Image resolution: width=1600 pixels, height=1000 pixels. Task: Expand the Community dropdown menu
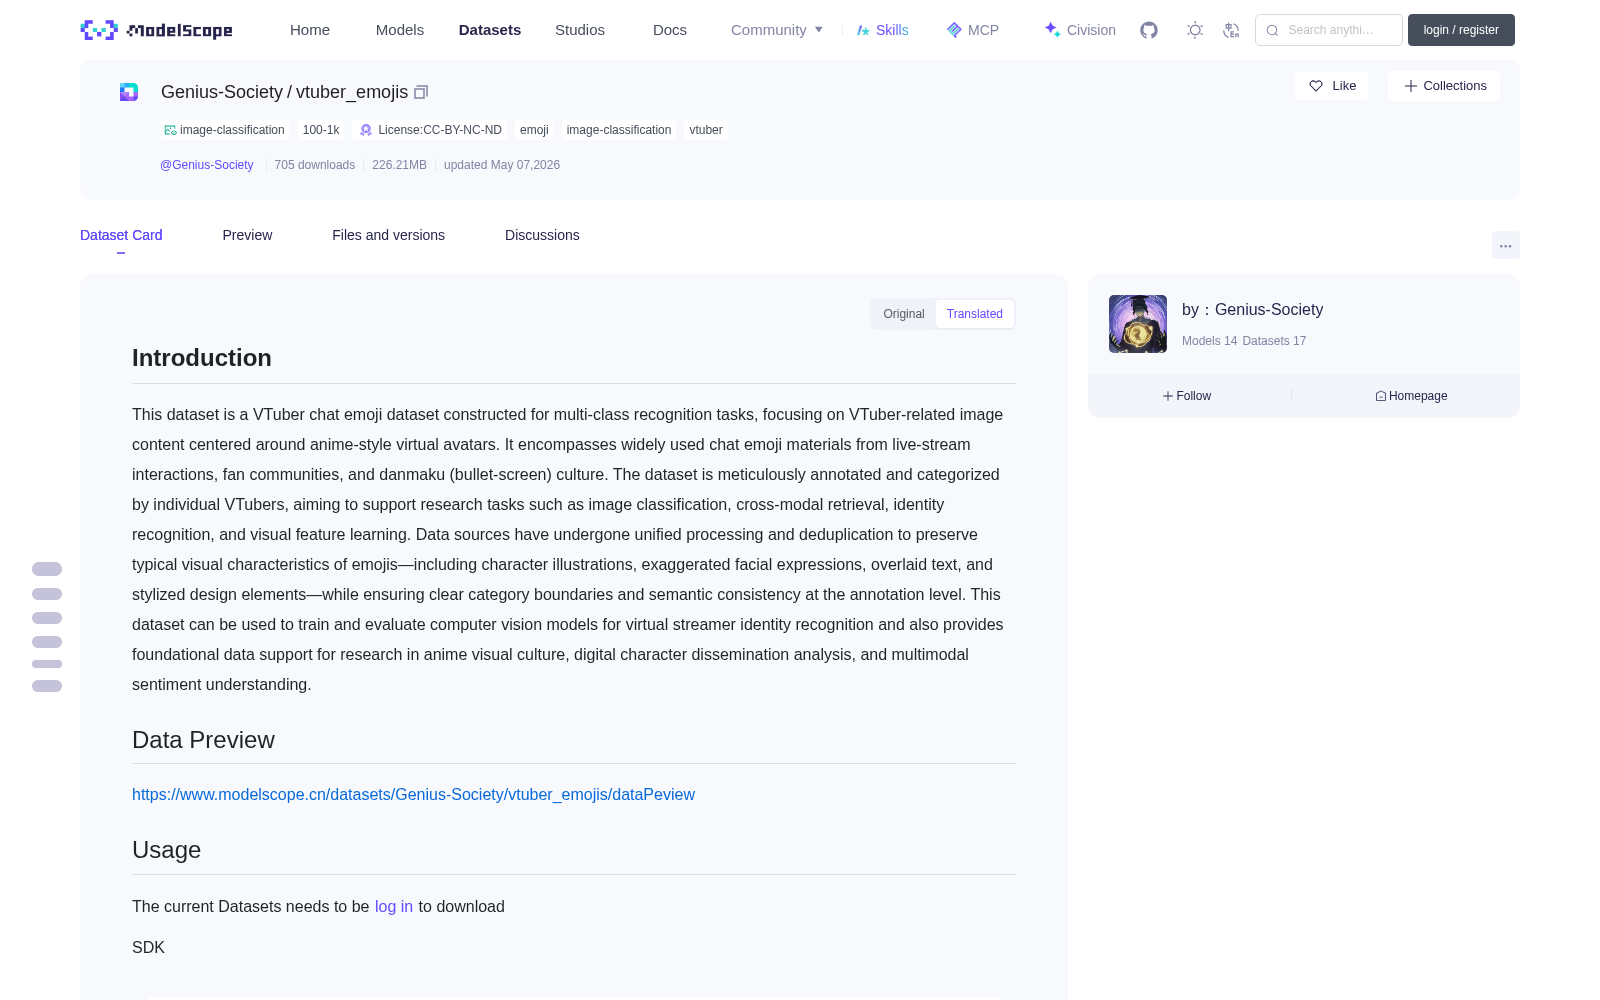(777, 30)
